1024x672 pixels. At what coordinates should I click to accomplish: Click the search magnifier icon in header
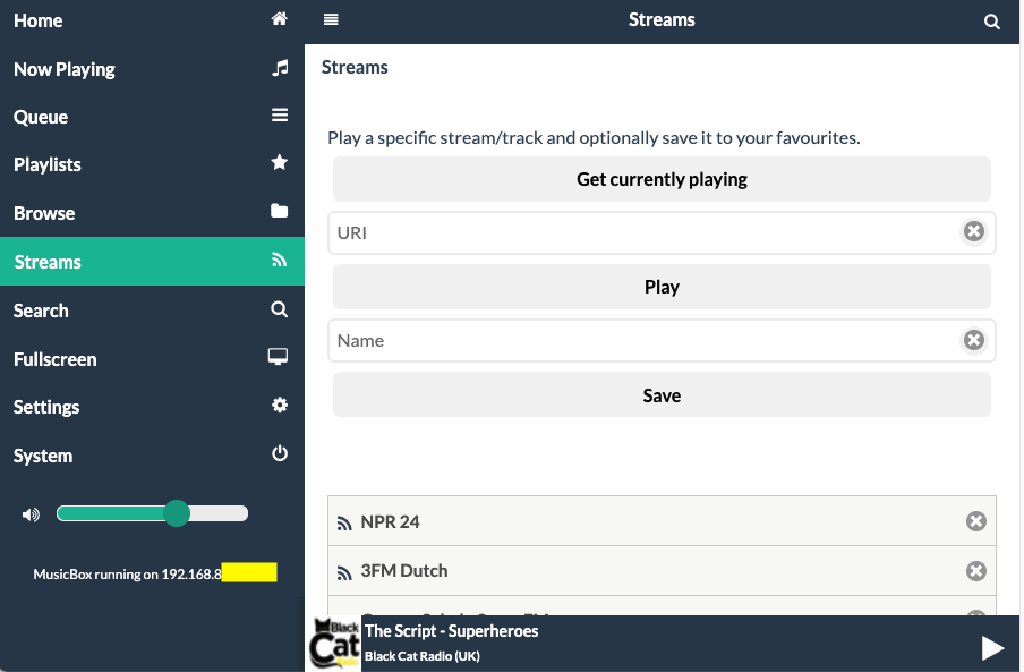point(991,22)
